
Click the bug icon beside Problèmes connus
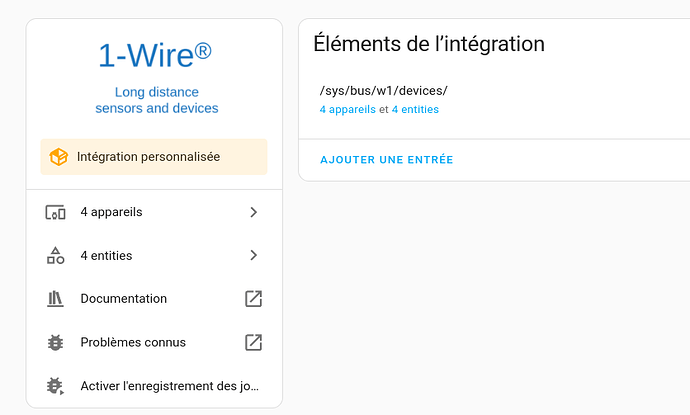point(55,342)
